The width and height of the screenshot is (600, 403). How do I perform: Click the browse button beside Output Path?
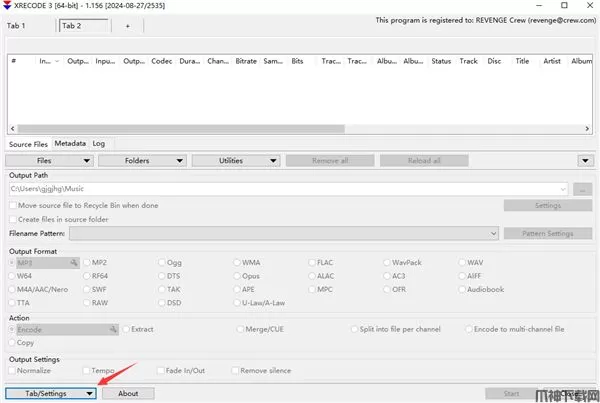click(584, 188)
